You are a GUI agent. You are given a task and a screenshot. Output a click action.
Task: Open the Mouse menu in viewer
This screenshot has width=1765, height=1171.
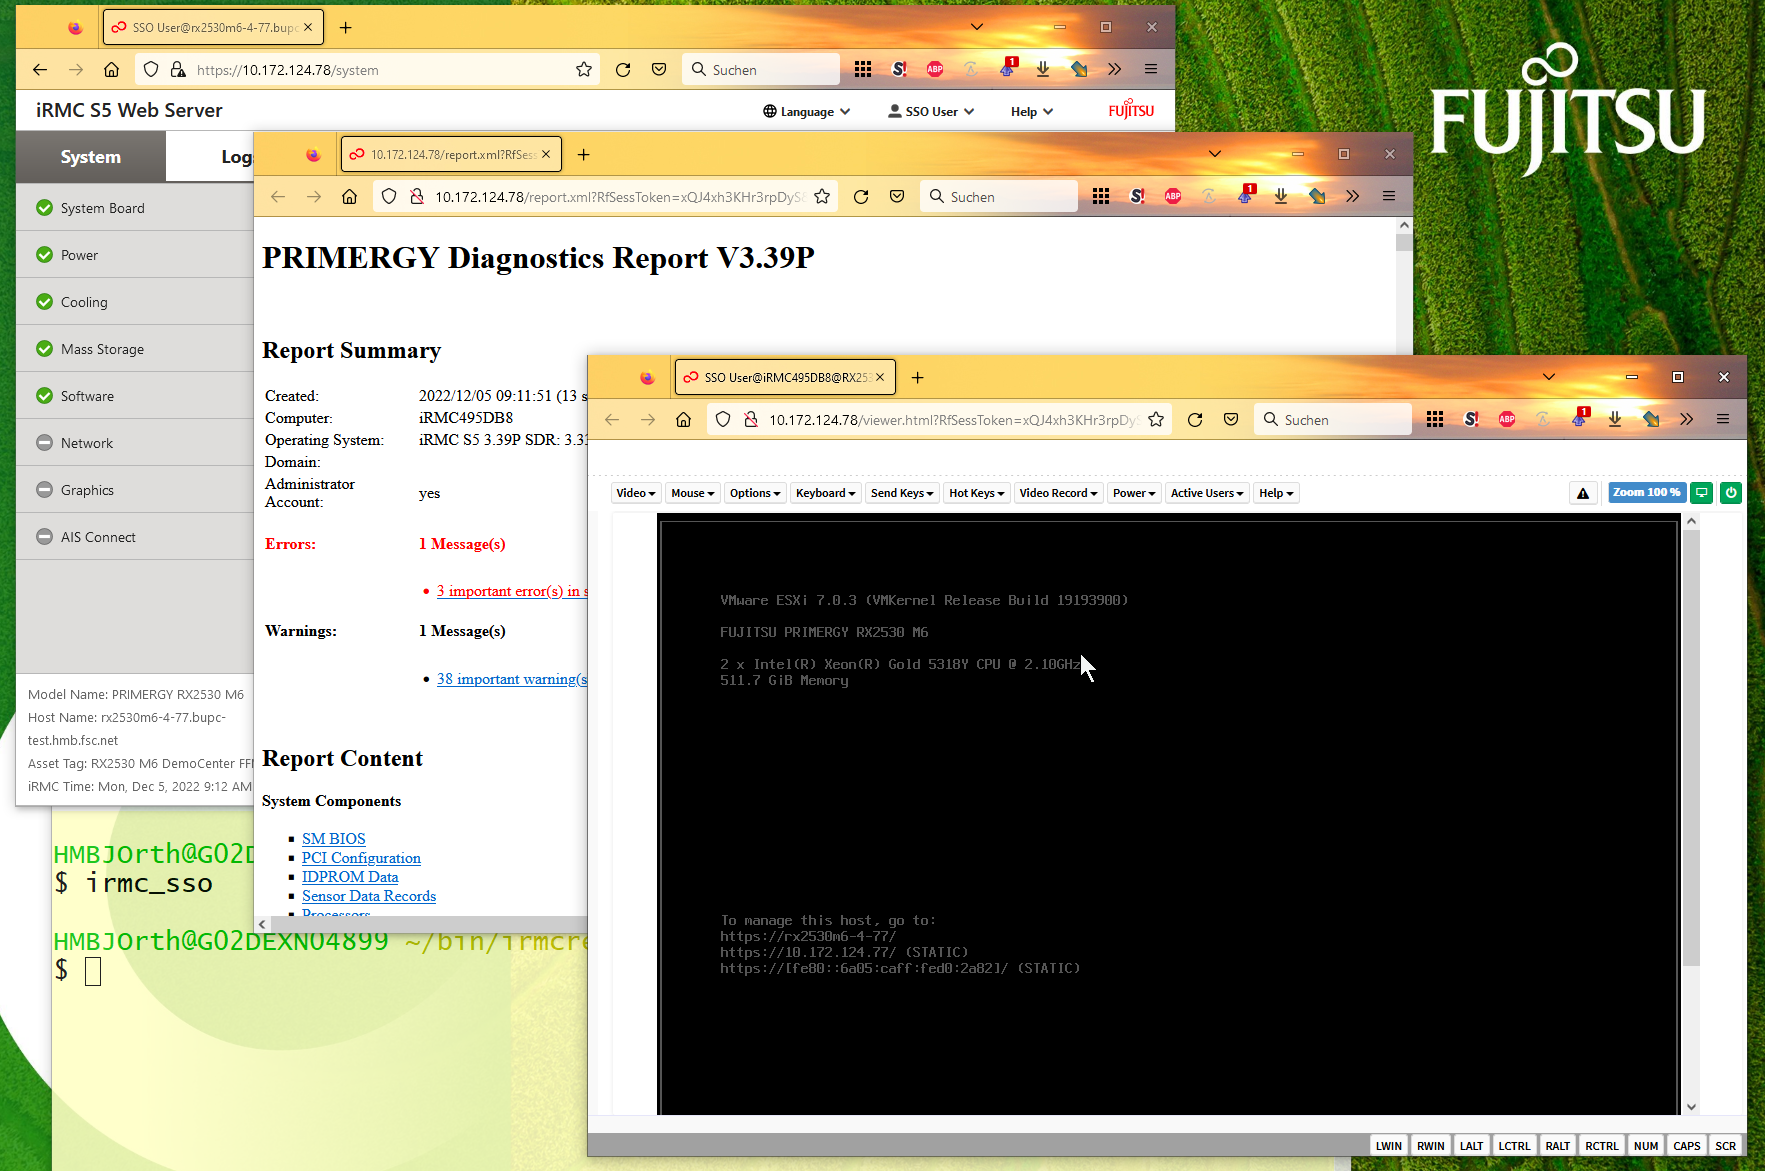[x=693, y=493]
